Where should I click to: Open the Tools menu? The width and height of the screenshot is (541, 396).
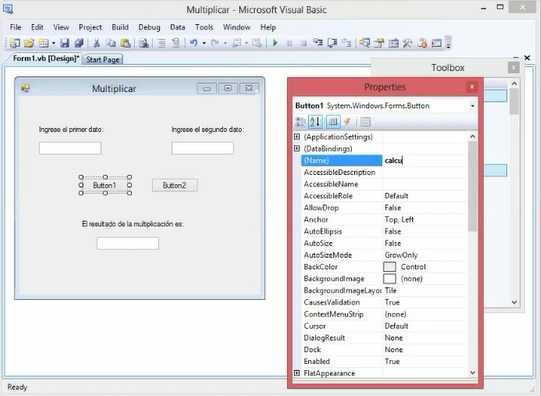pos(204,27)
